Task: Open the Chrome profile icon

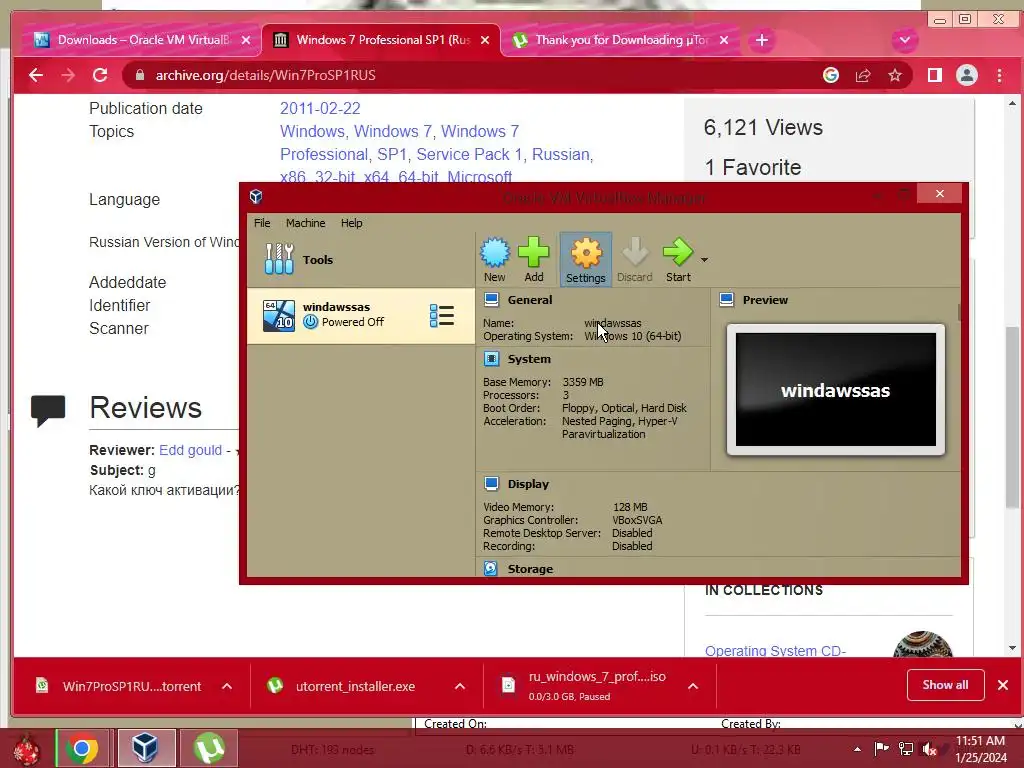Action: (x=967, y=75)
